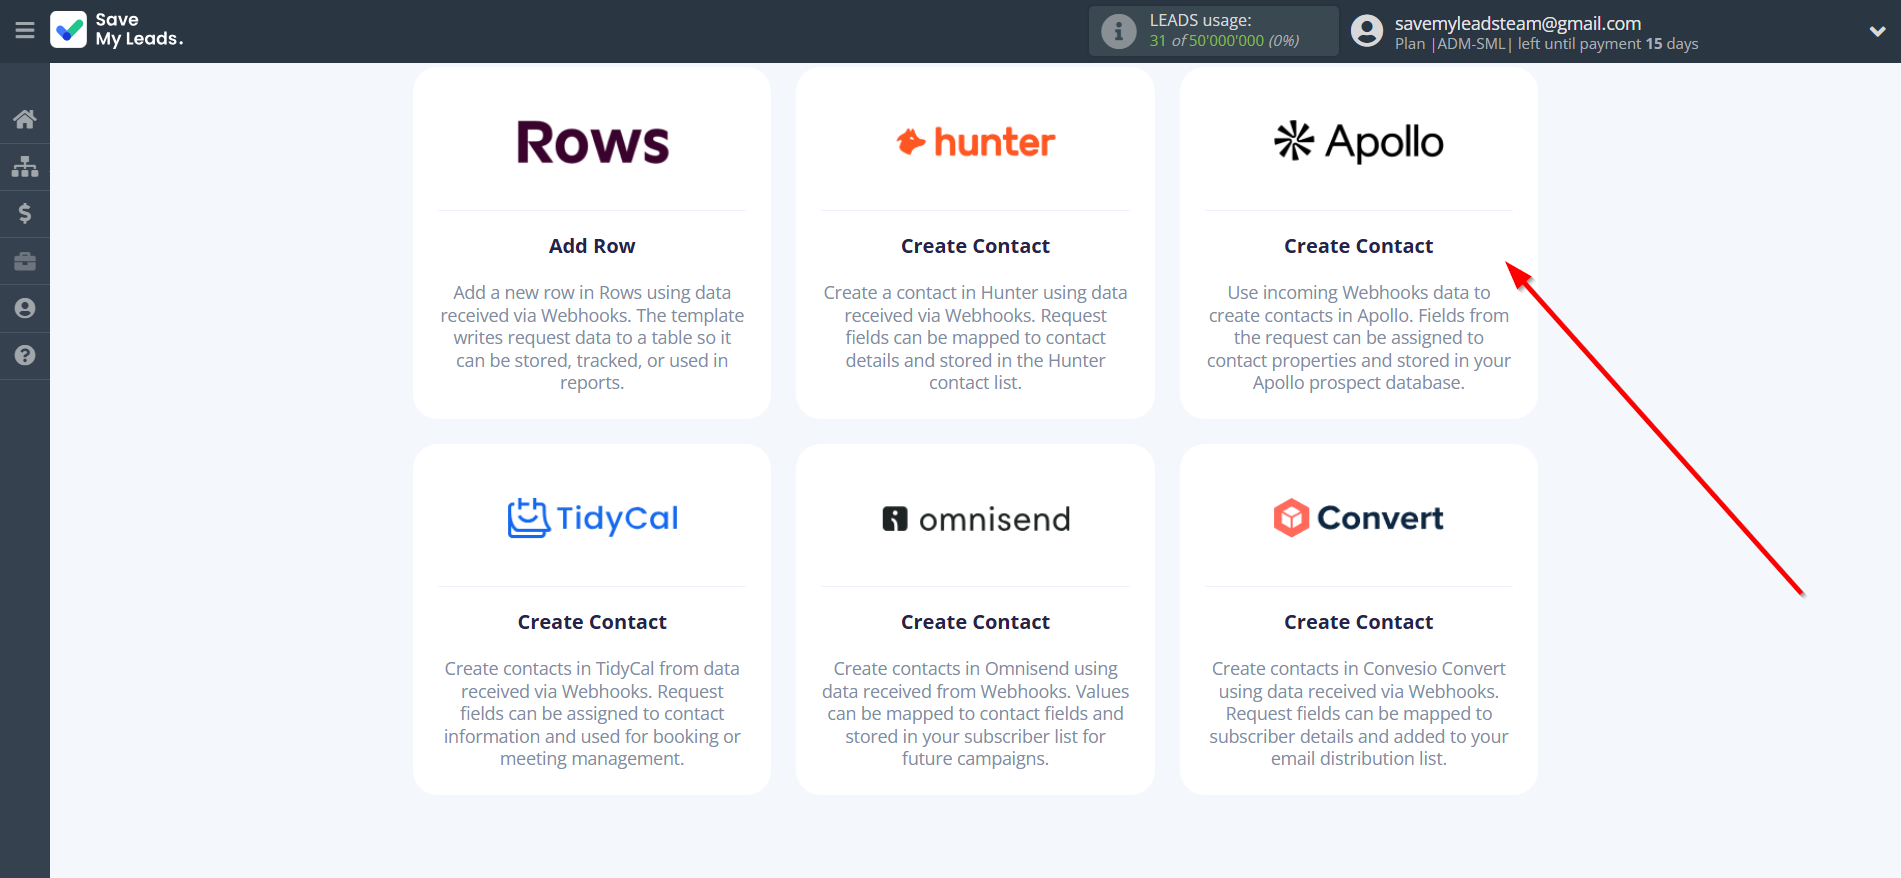Click the Apollo prospect database description
This screenshot has height=878, width=1901.
coord(1358,338)
